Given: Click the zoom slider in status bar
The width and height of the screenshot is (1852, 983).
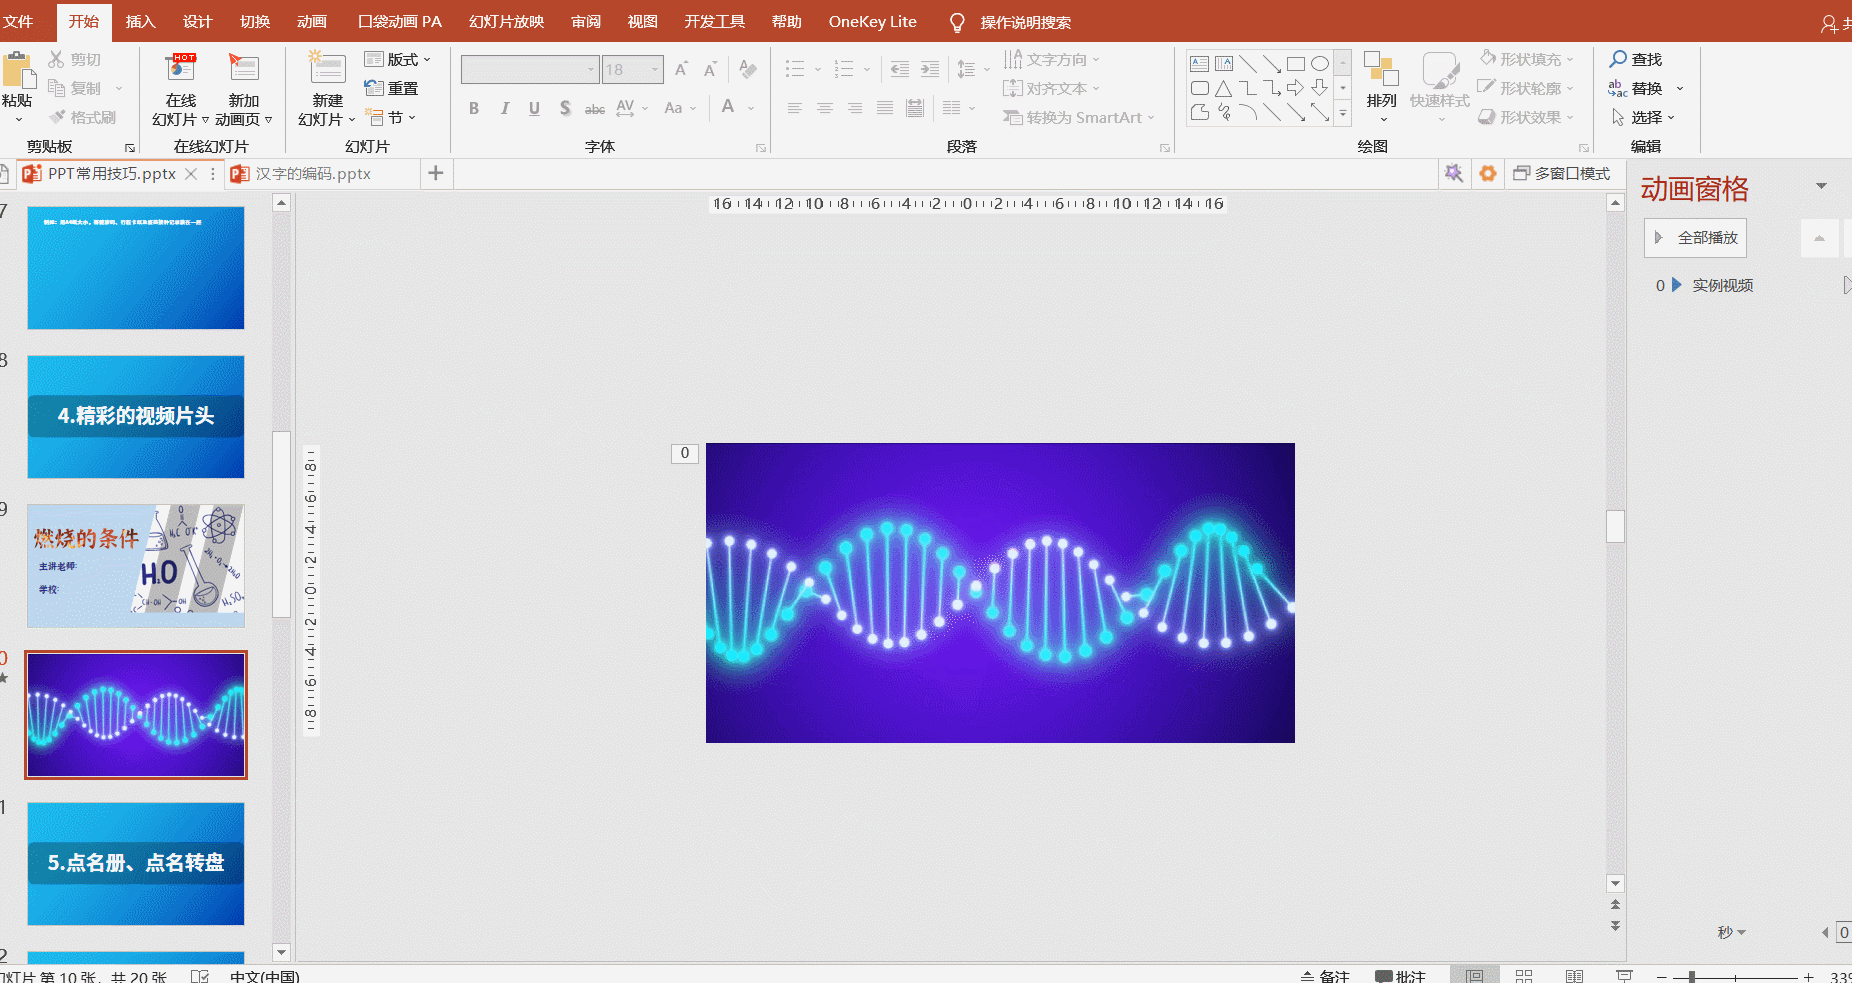Looking at the screenshot, I should [x=1692, y=976].
